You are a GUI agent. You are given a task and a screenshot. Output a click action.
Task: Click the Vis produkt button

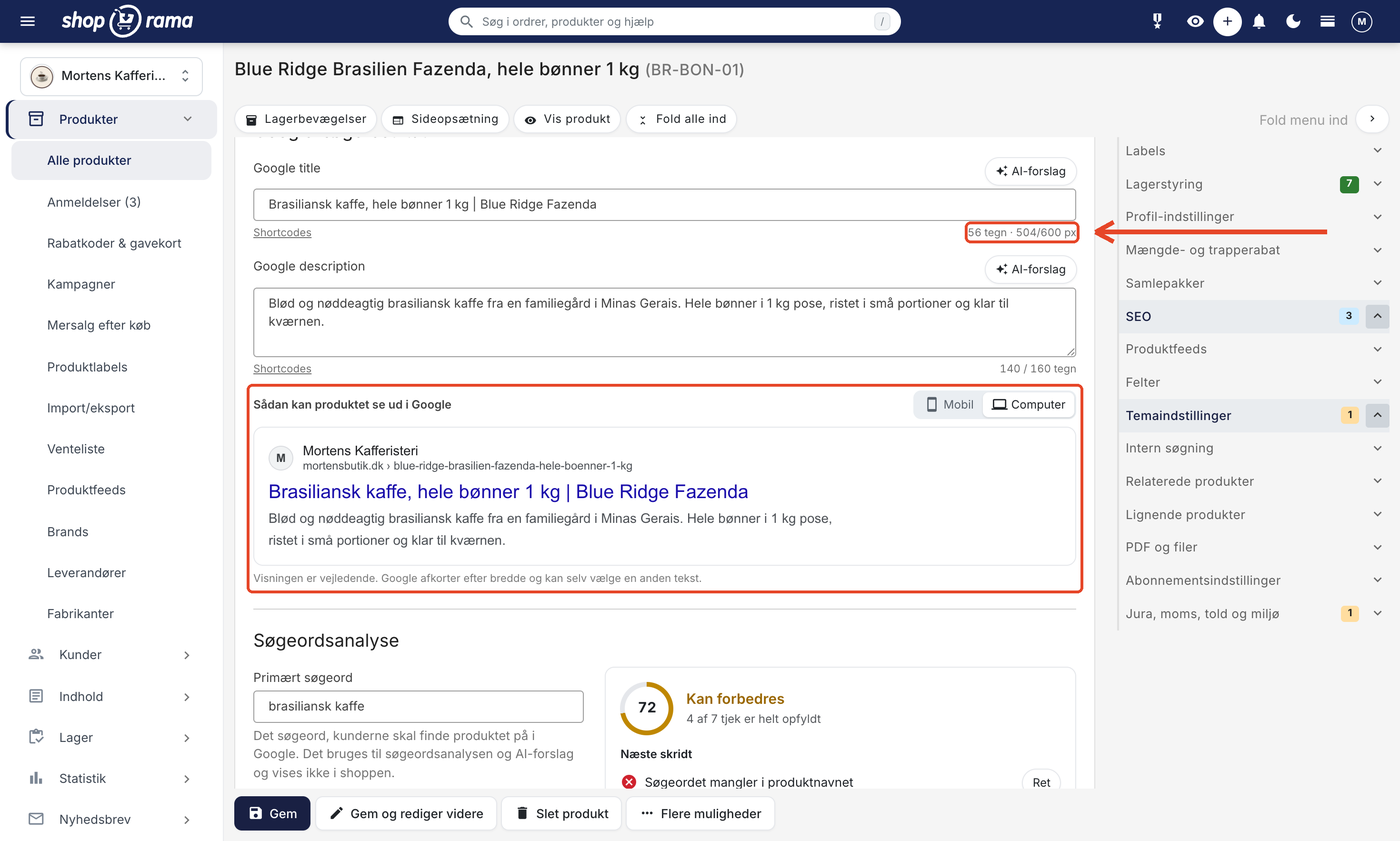point(568,119)
